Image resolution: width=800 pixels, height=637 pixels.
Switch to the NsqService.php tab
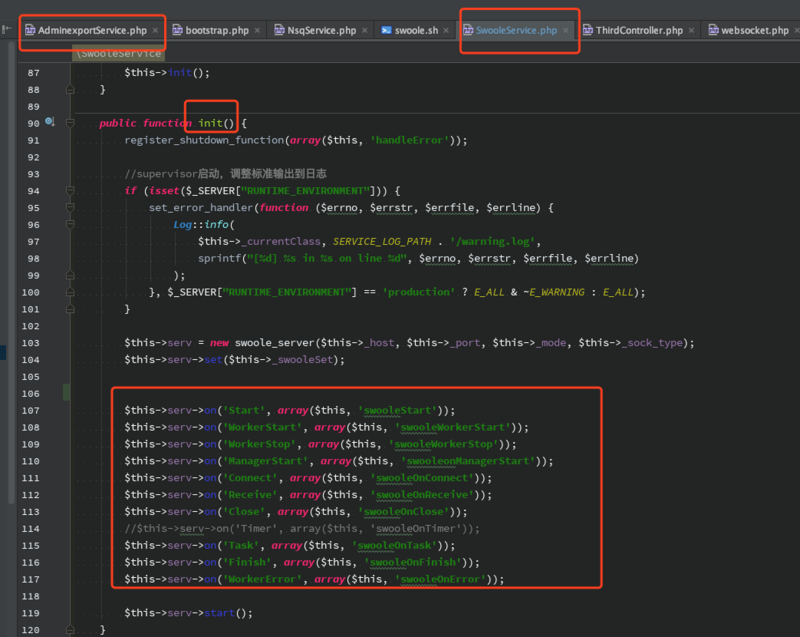[x=321, y=31]
